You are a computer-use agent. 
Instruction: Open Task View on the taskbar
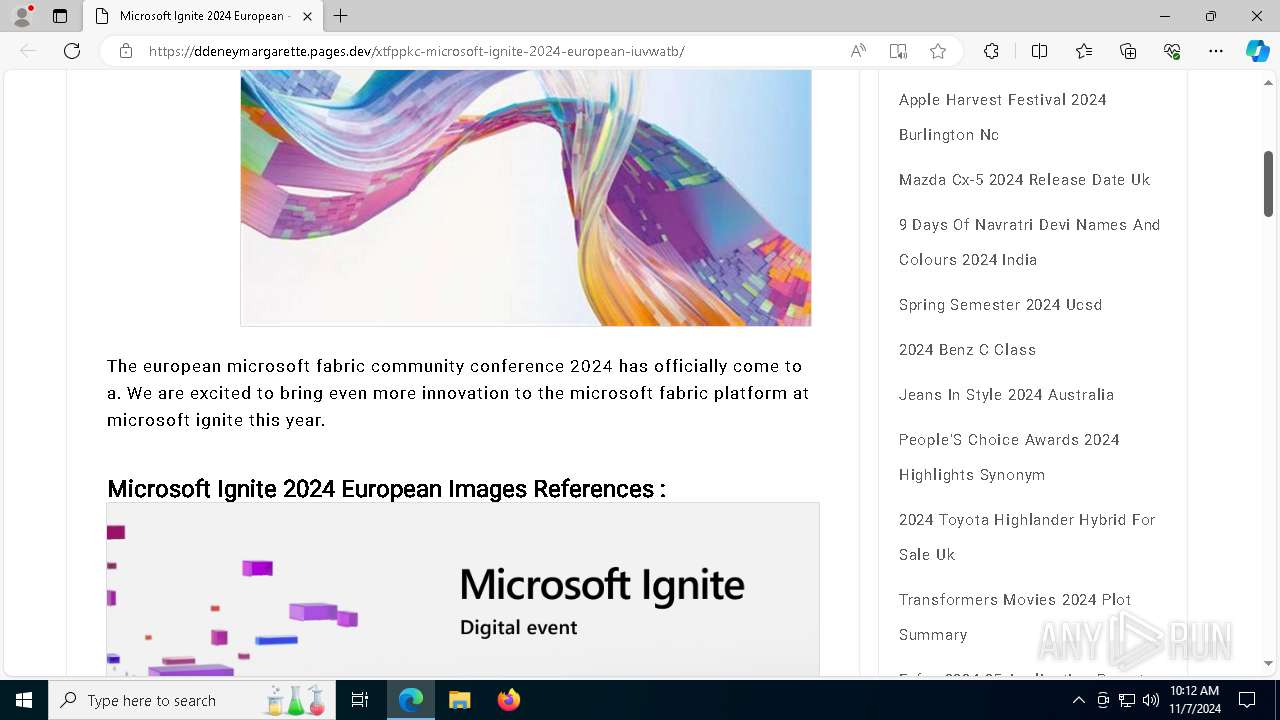(x=360, y=700)
